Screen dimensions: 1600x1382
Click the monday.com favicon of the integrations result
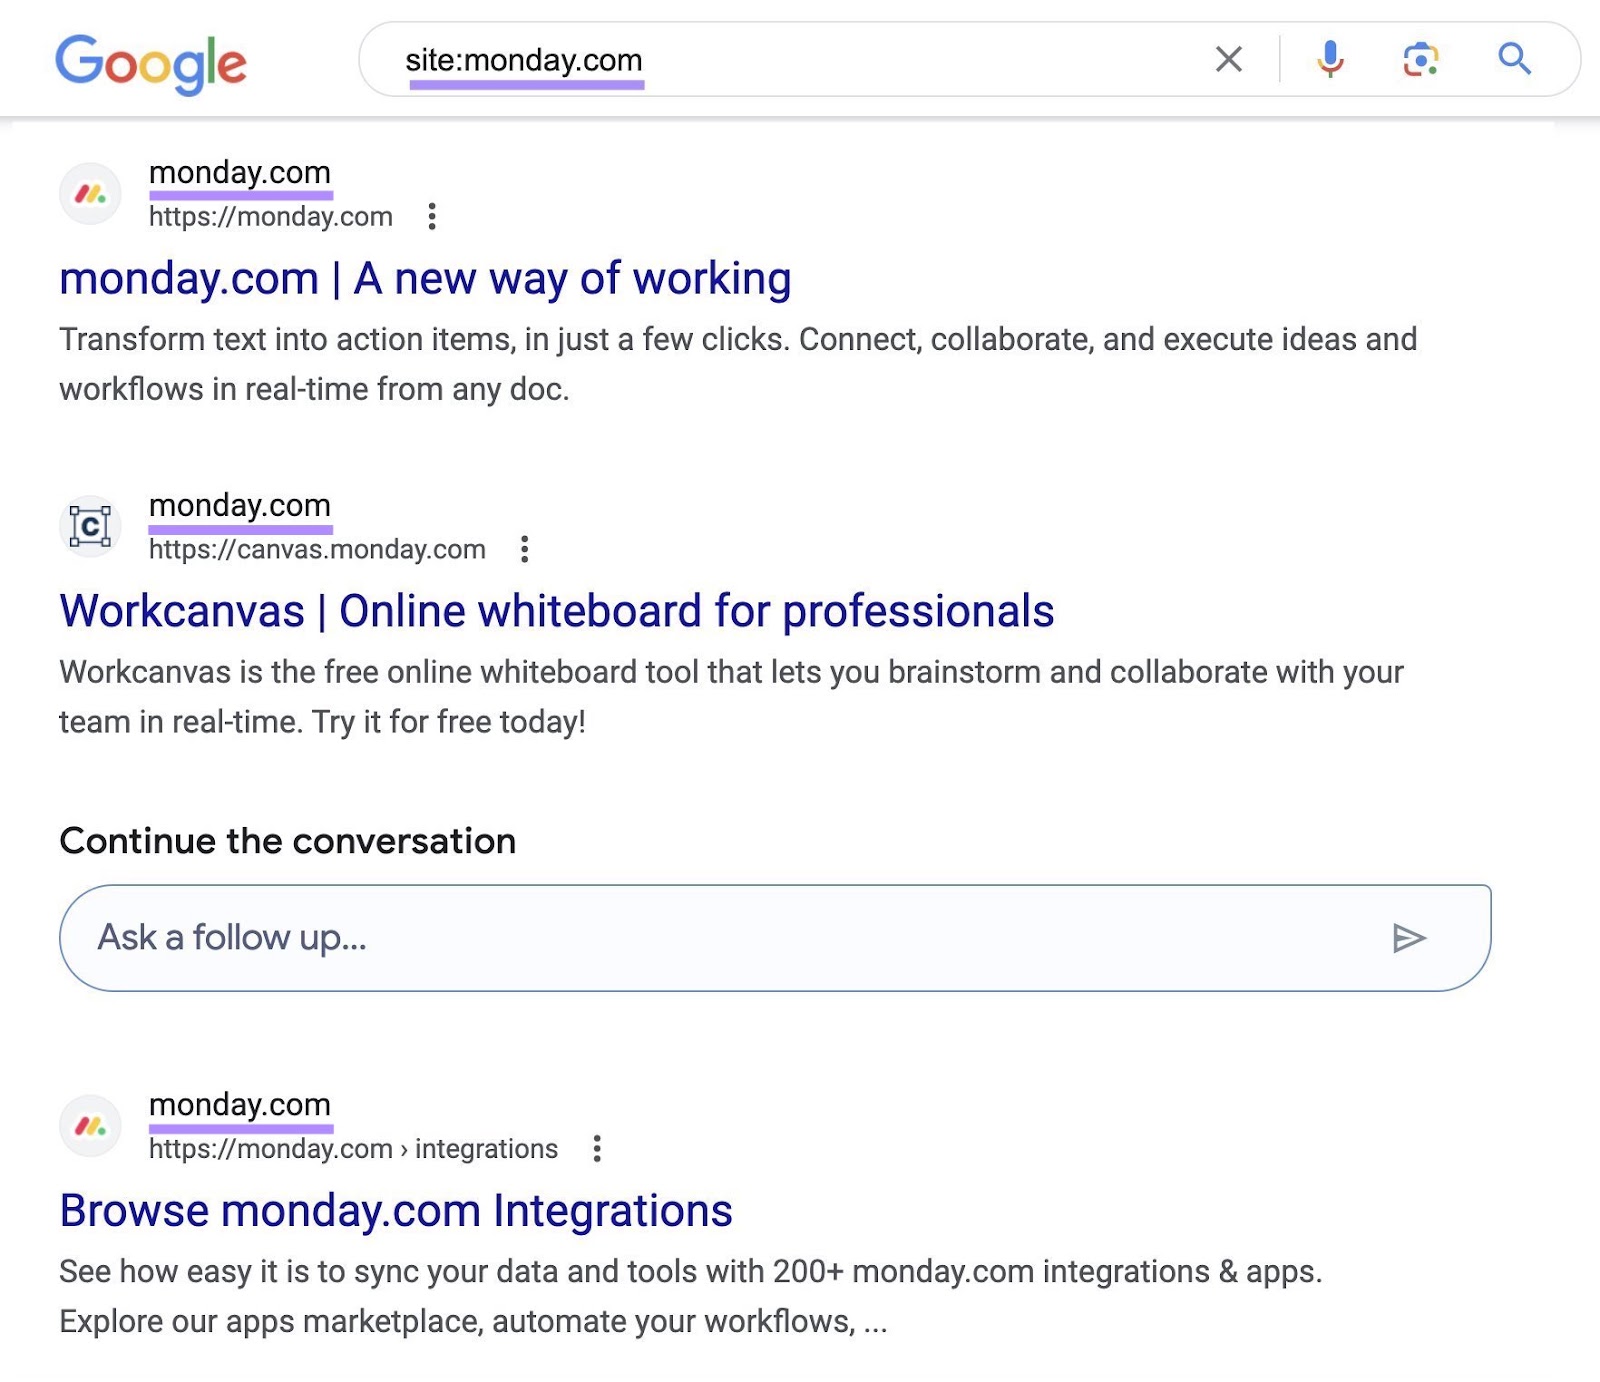point(90,1126)
